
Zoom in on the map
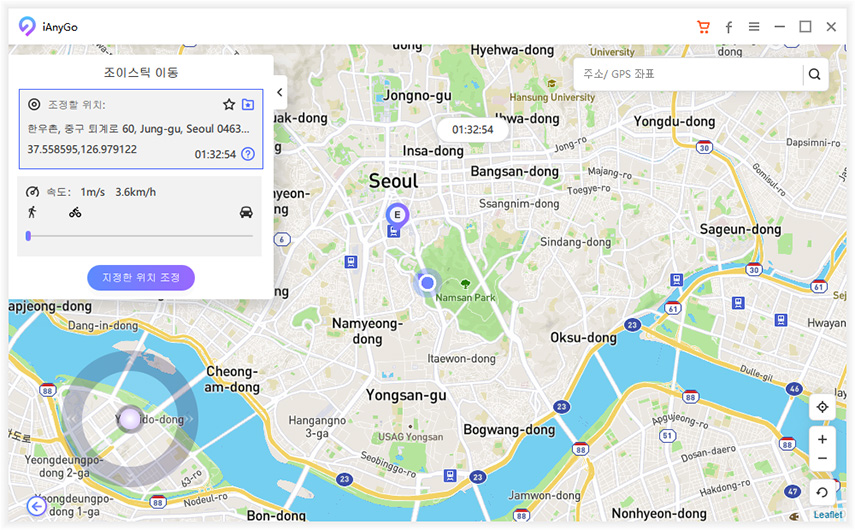pyautogui.click(x=822, y=439)
